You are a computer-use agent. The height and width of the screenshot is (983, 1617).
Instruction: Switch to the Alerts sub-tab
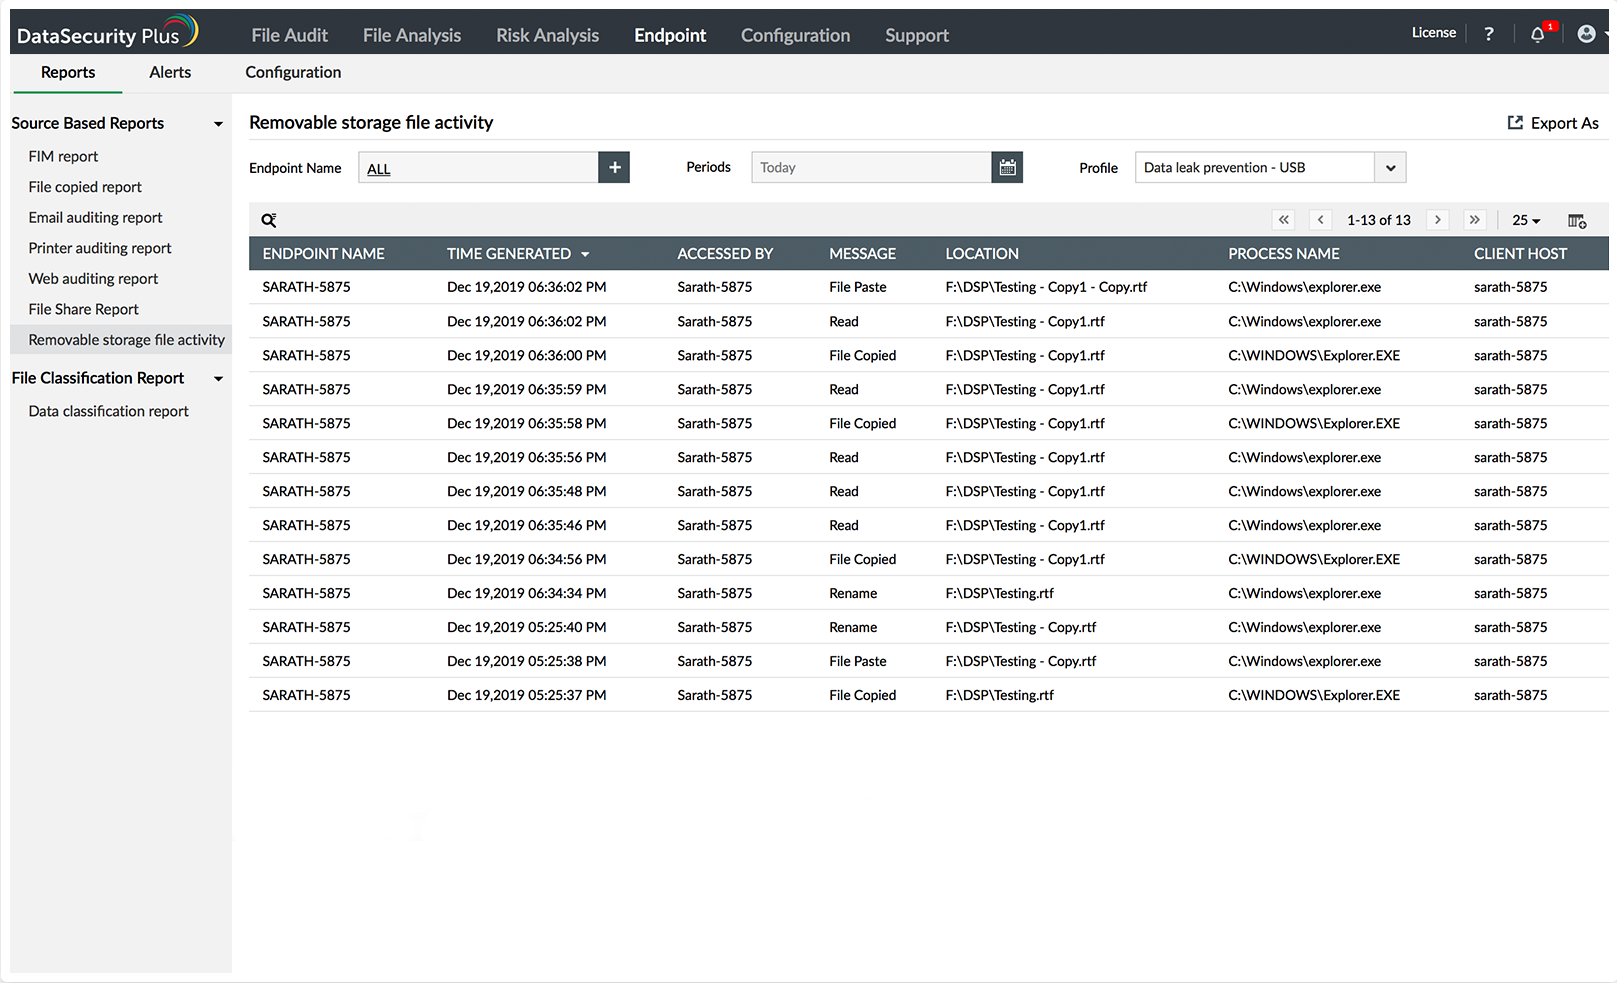point(170,72)
